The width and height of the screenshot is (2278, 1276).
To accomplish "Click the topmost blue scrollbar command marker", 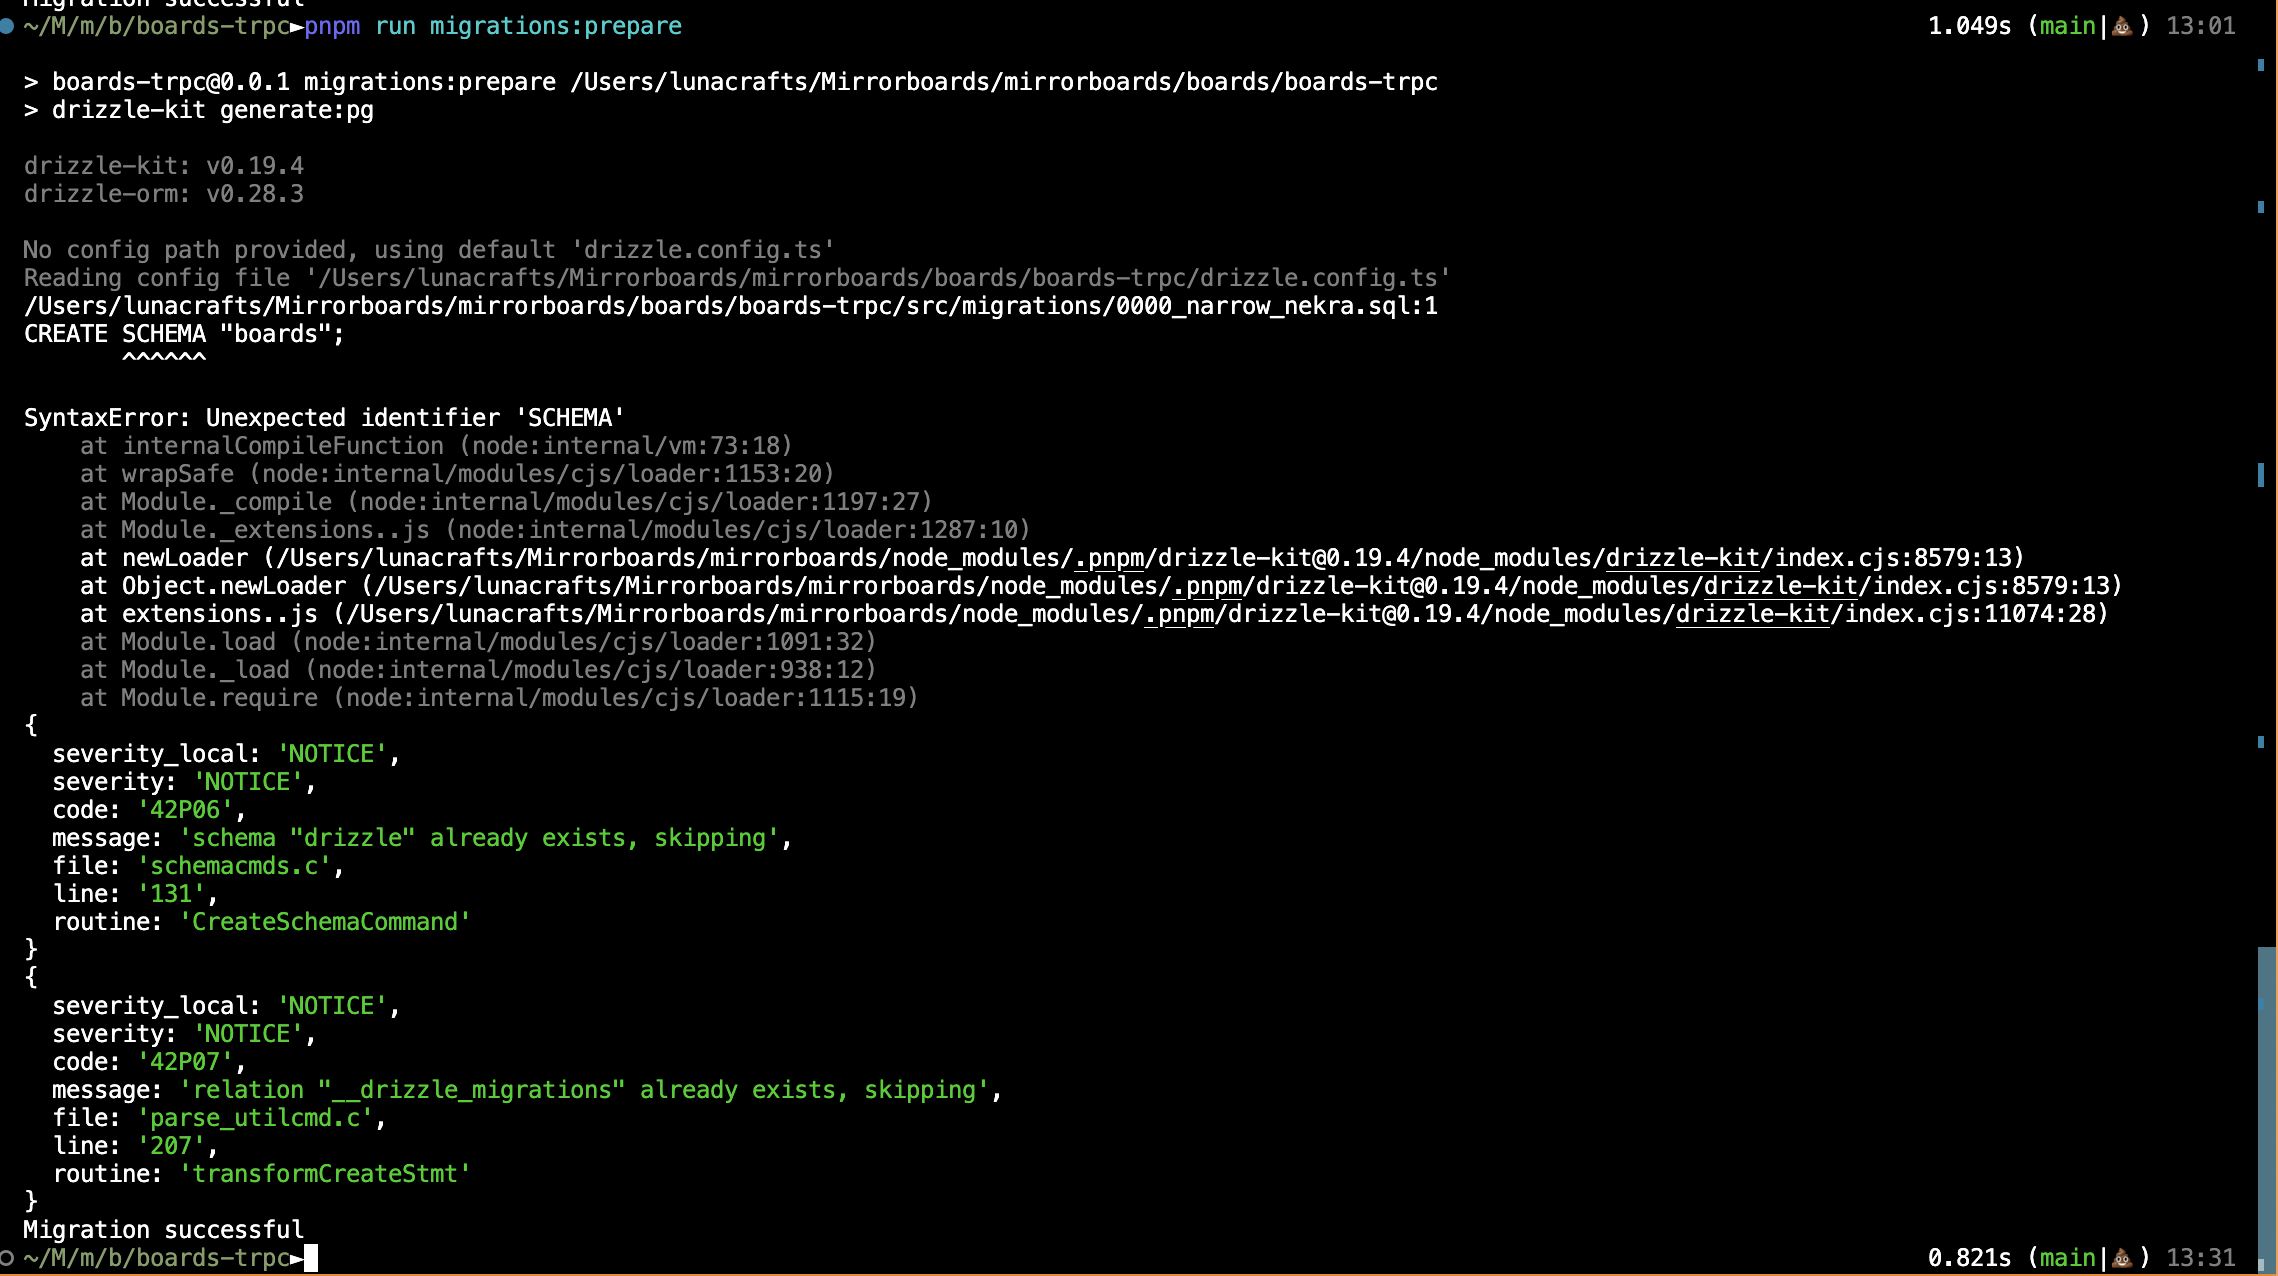I will 2260,65.
